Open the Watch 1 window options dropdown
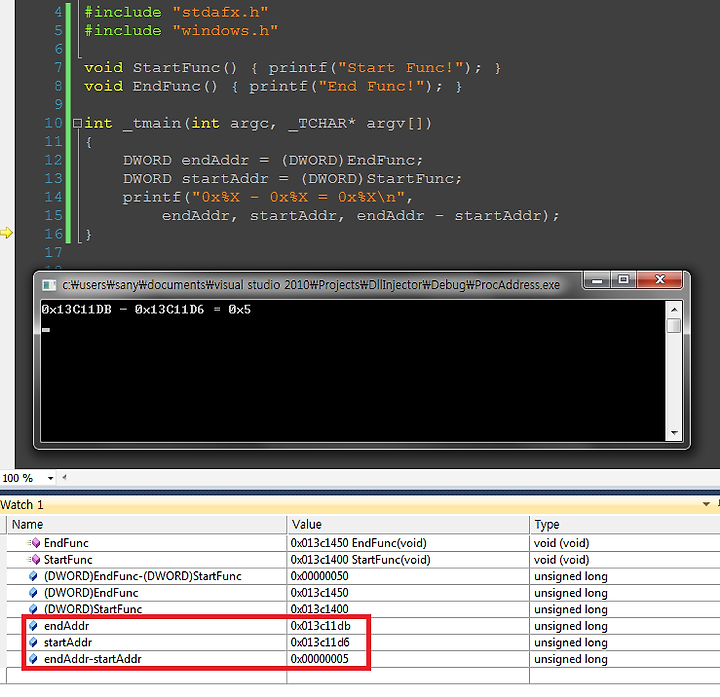720x697 pixels. tap(706, 504)
